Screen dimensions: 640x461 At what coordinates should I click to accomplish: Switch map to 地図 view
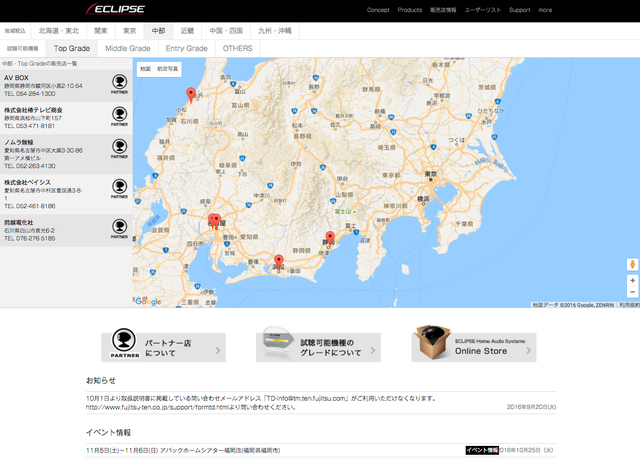[146, 69]
